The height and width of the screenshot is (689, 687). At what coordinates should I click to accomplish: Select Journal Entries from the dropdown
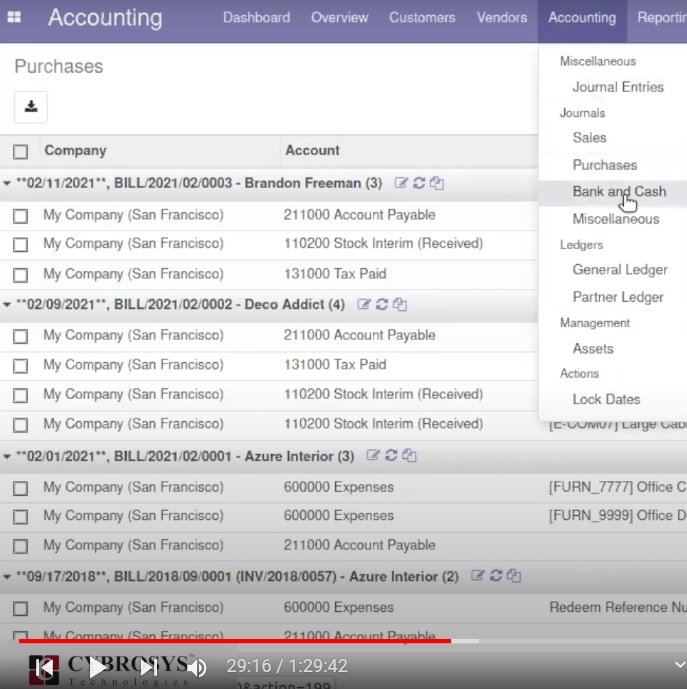click(618, 87)
